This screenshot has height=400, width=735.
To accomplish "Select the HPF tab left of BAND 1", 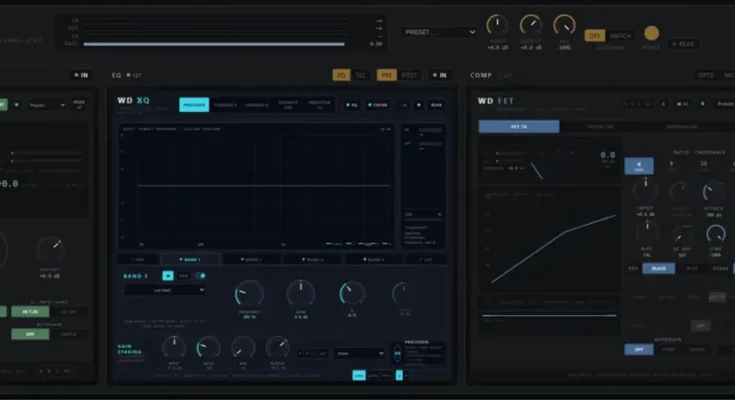I will click(x=138, y=259).
